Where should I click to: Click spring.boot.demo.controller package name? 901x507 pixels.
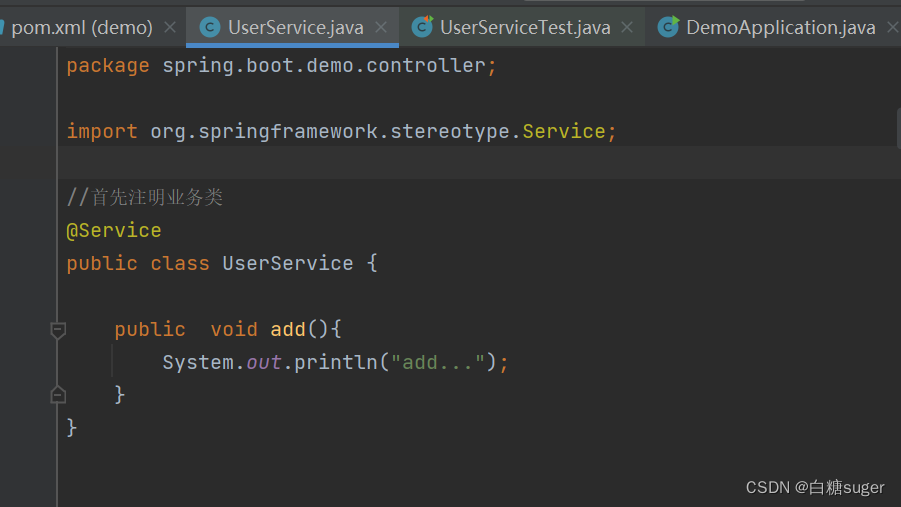pos(324,66)
